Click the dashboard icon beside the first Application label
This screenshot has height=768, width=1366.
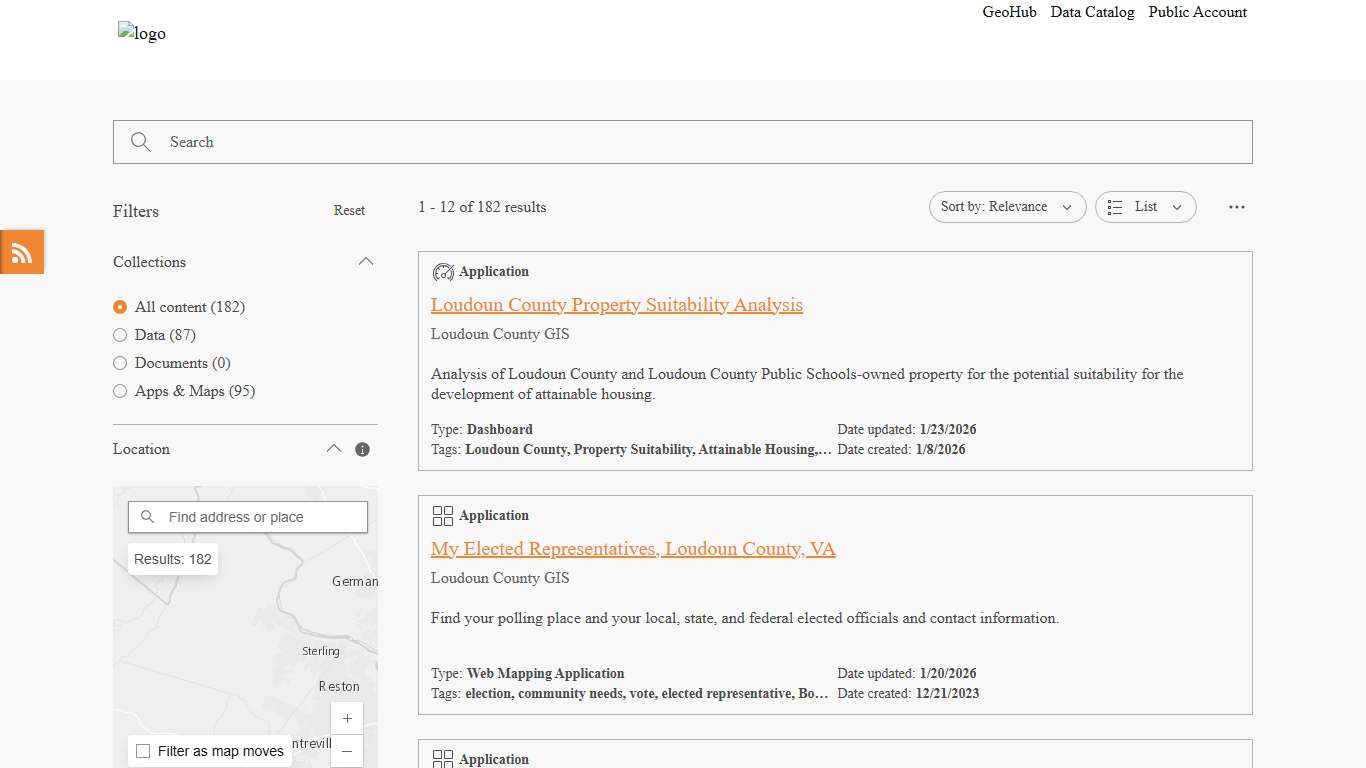(443, 272)
